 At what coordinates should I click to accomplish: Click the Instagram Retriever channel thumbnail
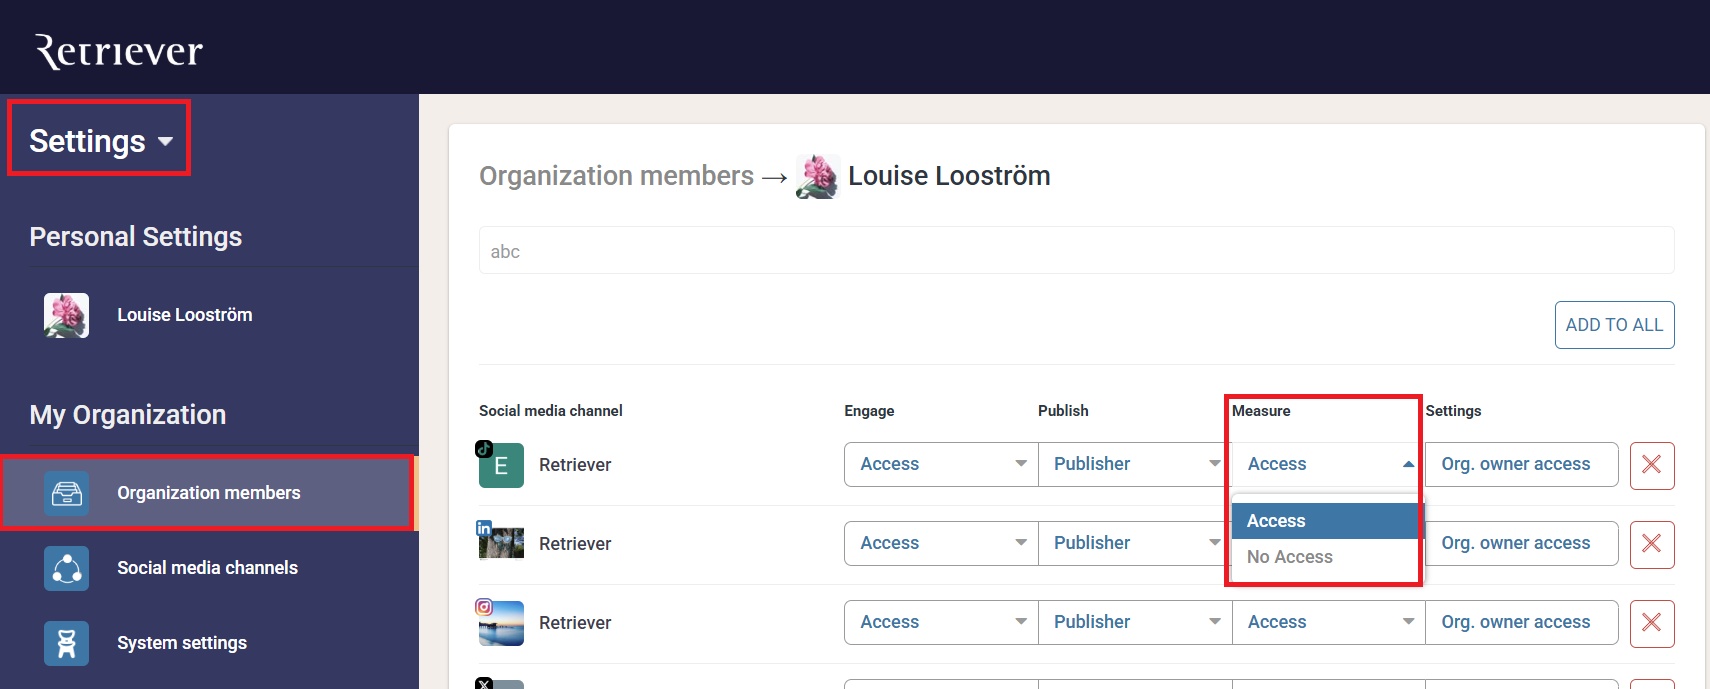click(501, 623)
